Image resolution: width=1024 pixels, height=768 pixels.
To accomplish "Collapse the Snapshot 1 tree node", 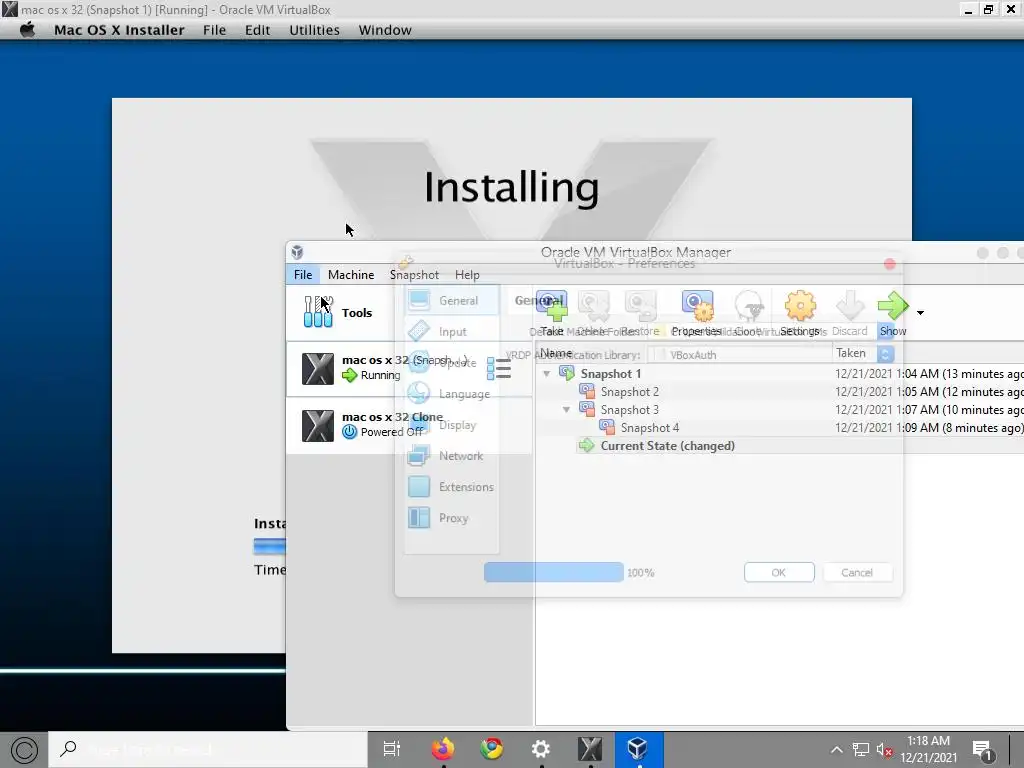I will (547, 374).
